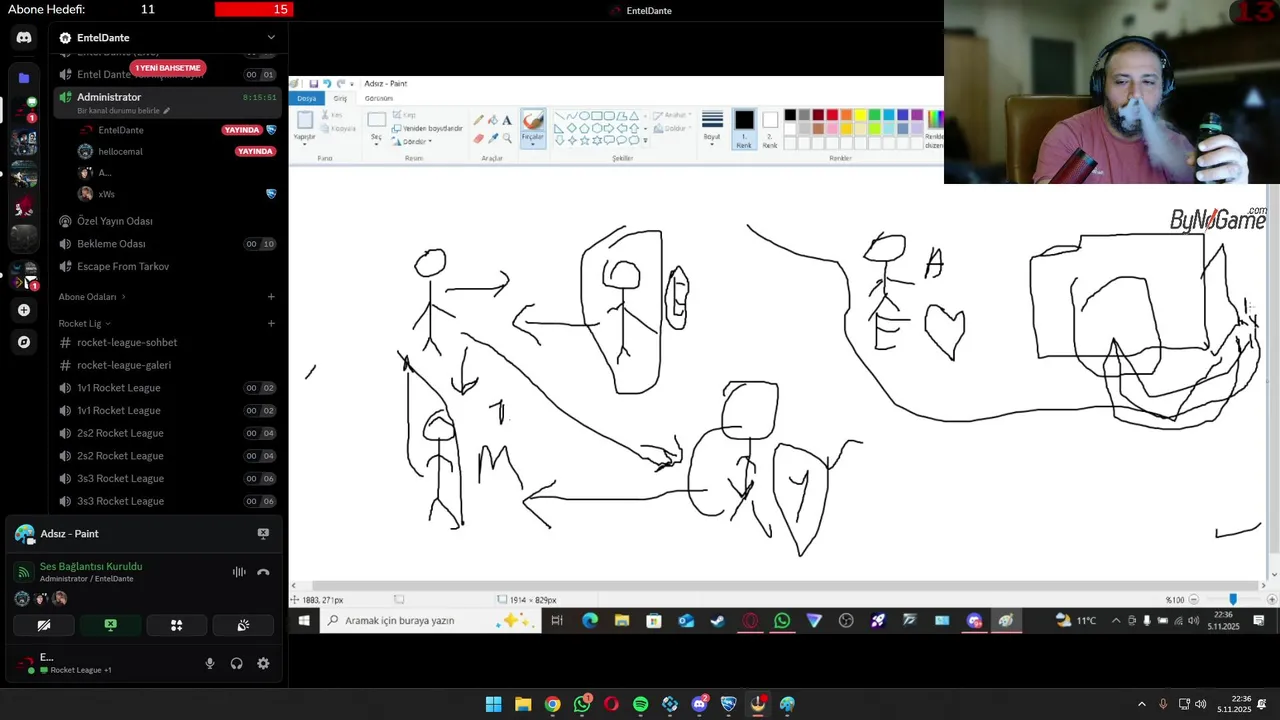Toggle Discord headphones deafen
This screenshot has height=720, width=1280.
[237, 663]
